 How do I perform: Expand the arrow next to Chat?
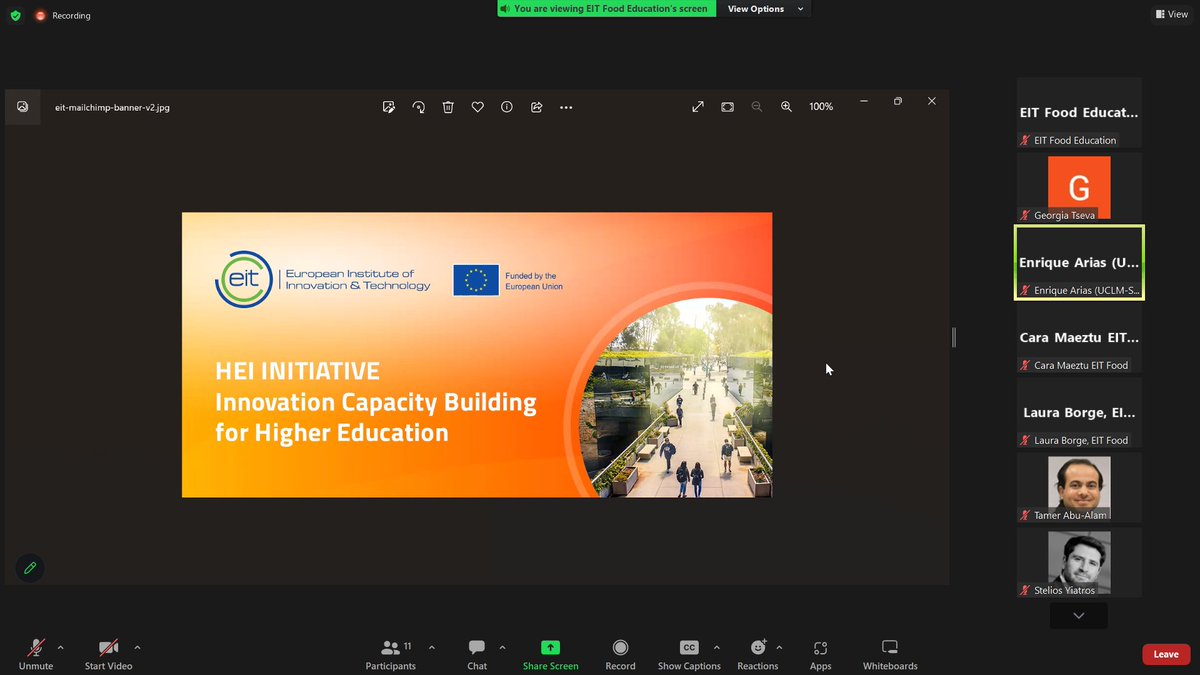[502, 647]
